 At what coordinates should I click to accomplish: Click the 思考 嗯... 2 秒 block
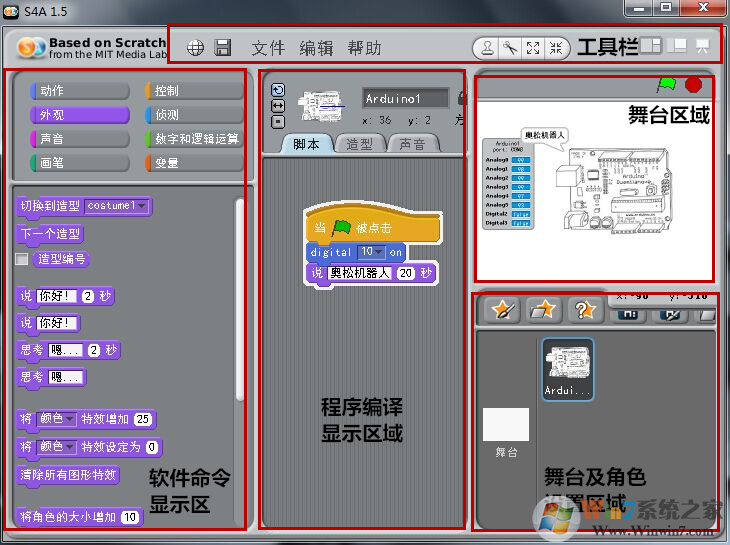(x=68, y=350)
